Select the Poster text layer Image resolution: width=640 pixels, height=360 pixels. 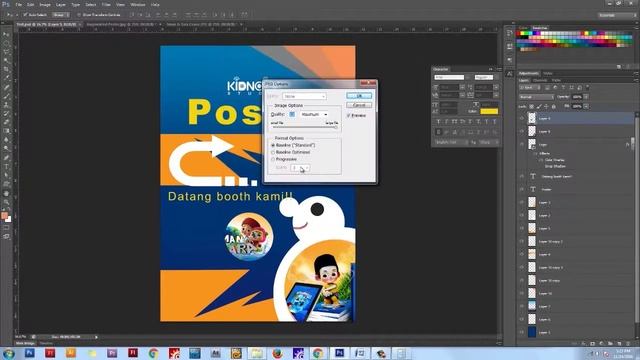[x=576, y=189]
